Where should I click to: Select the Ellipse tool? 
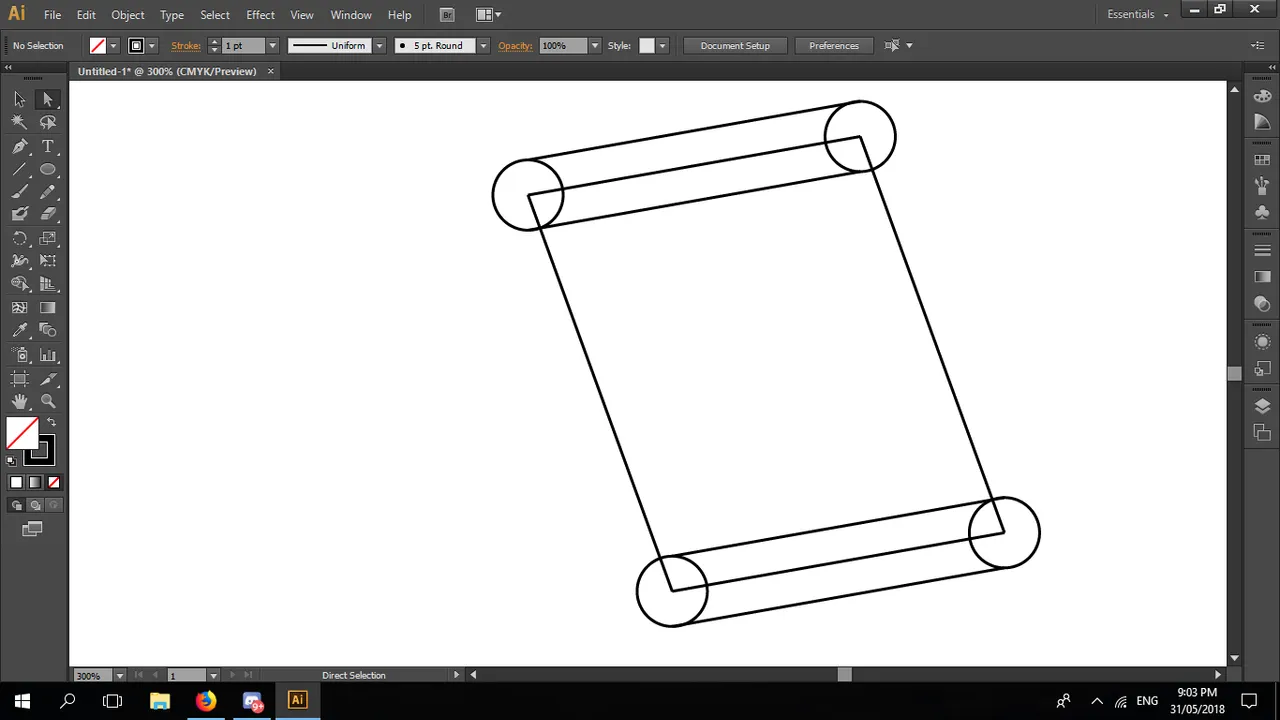click(x=47, y=169)
